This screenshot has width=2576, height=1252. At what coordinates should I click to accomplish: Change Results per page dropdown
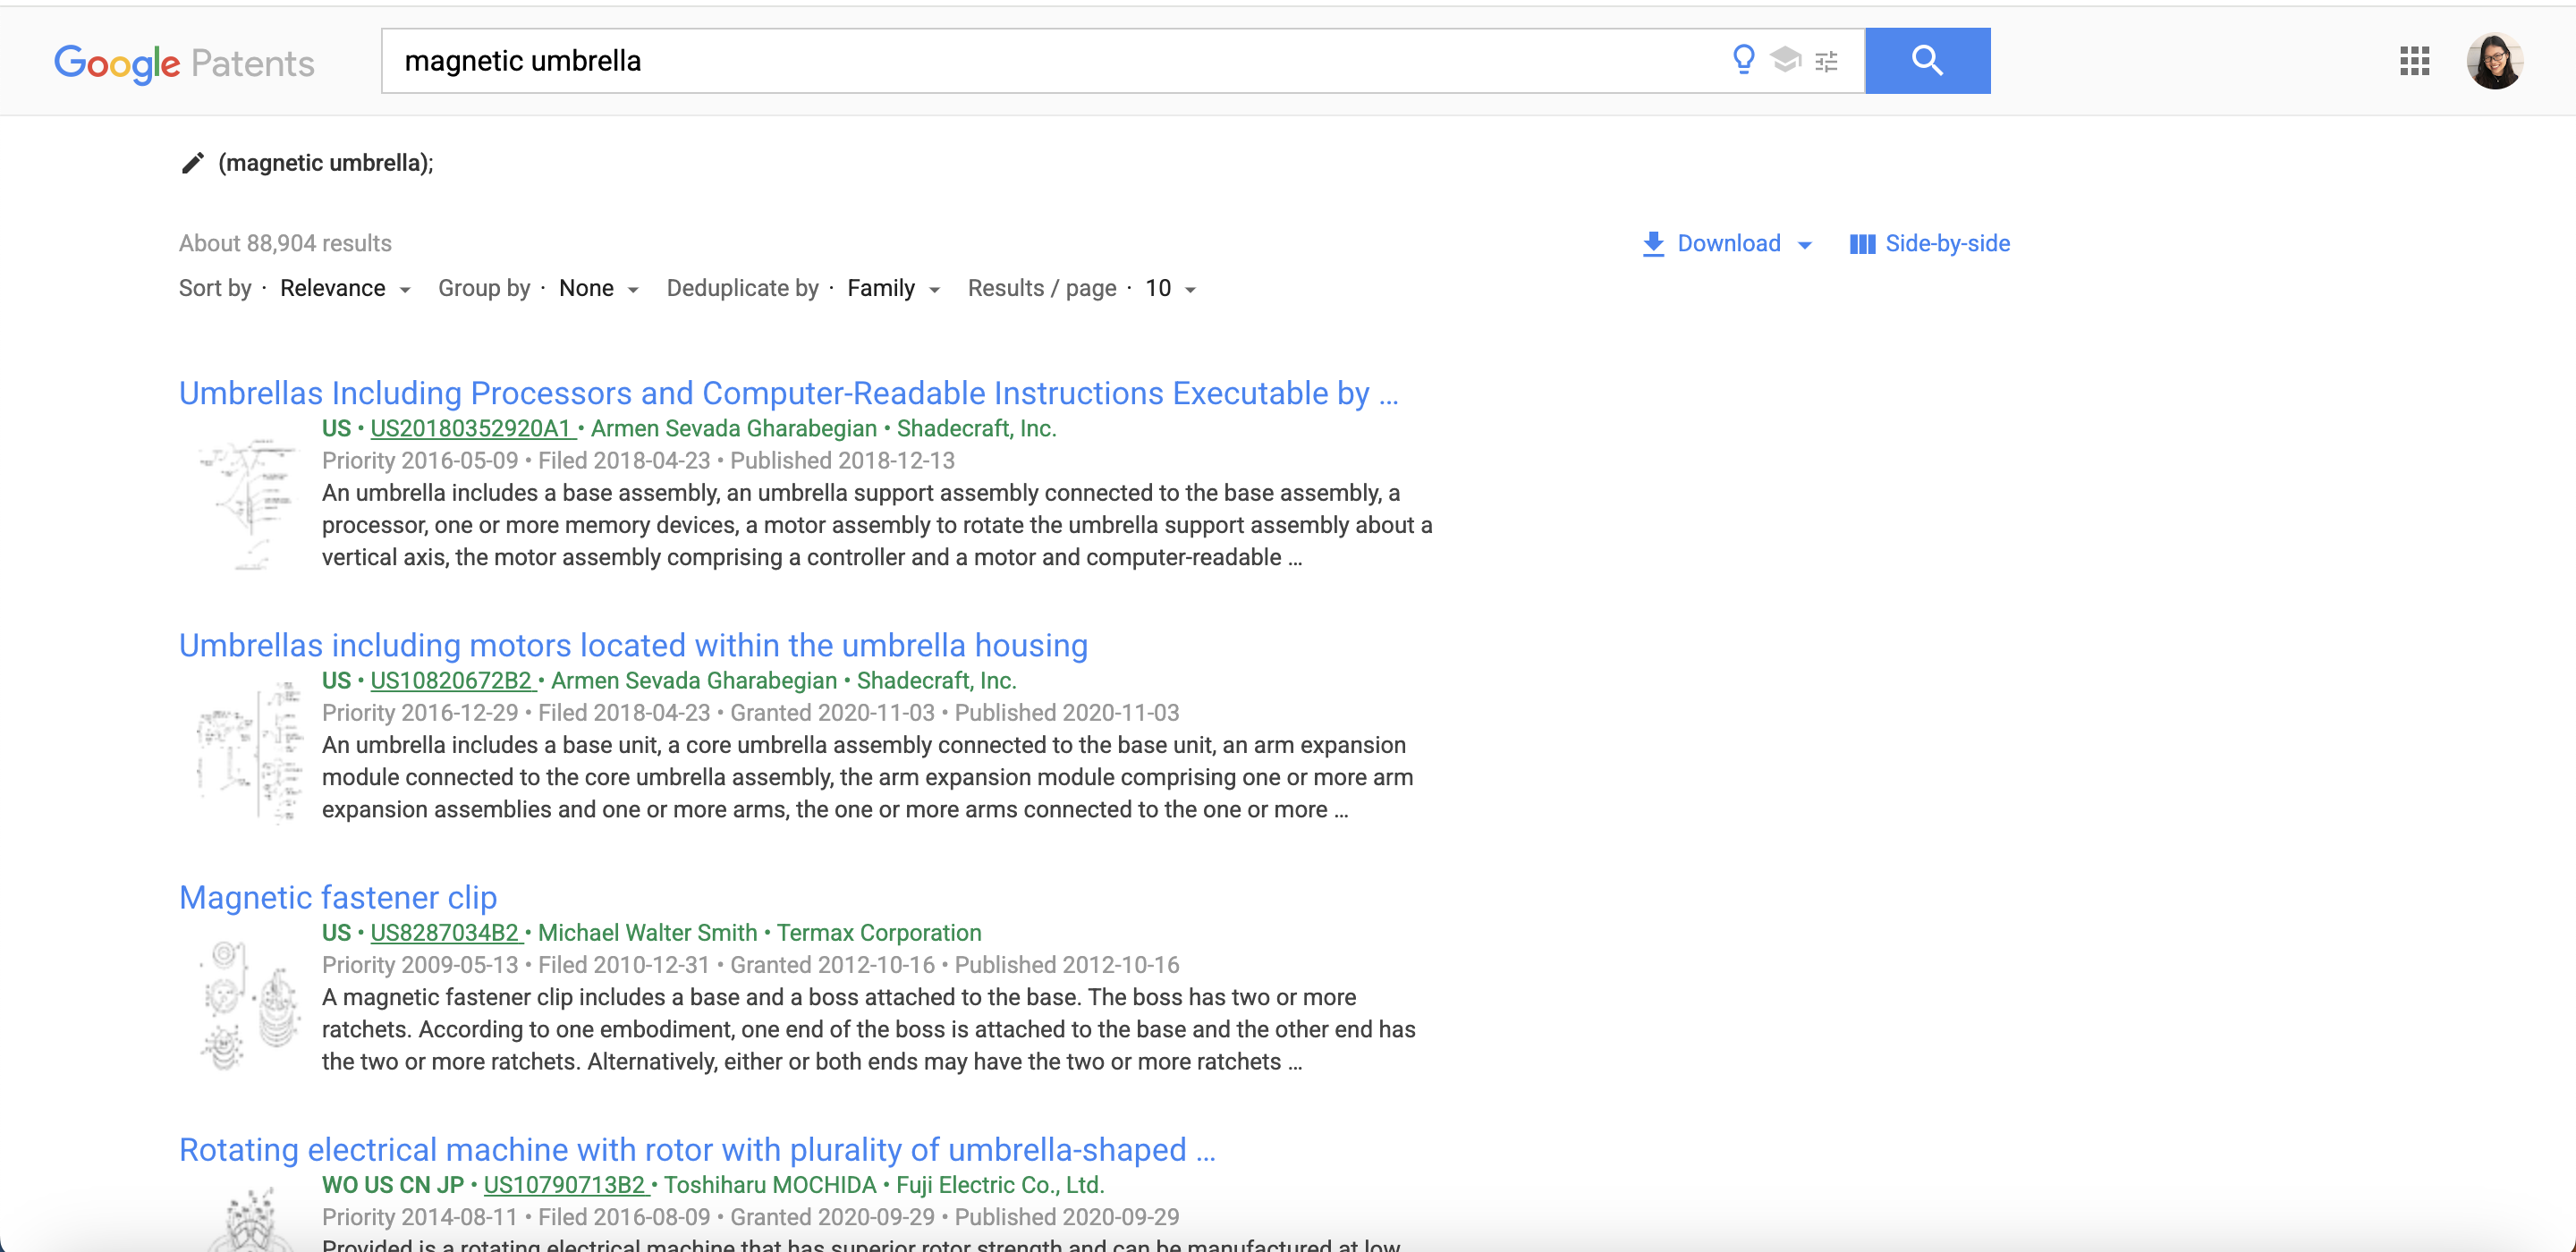tap(1170, 289)
